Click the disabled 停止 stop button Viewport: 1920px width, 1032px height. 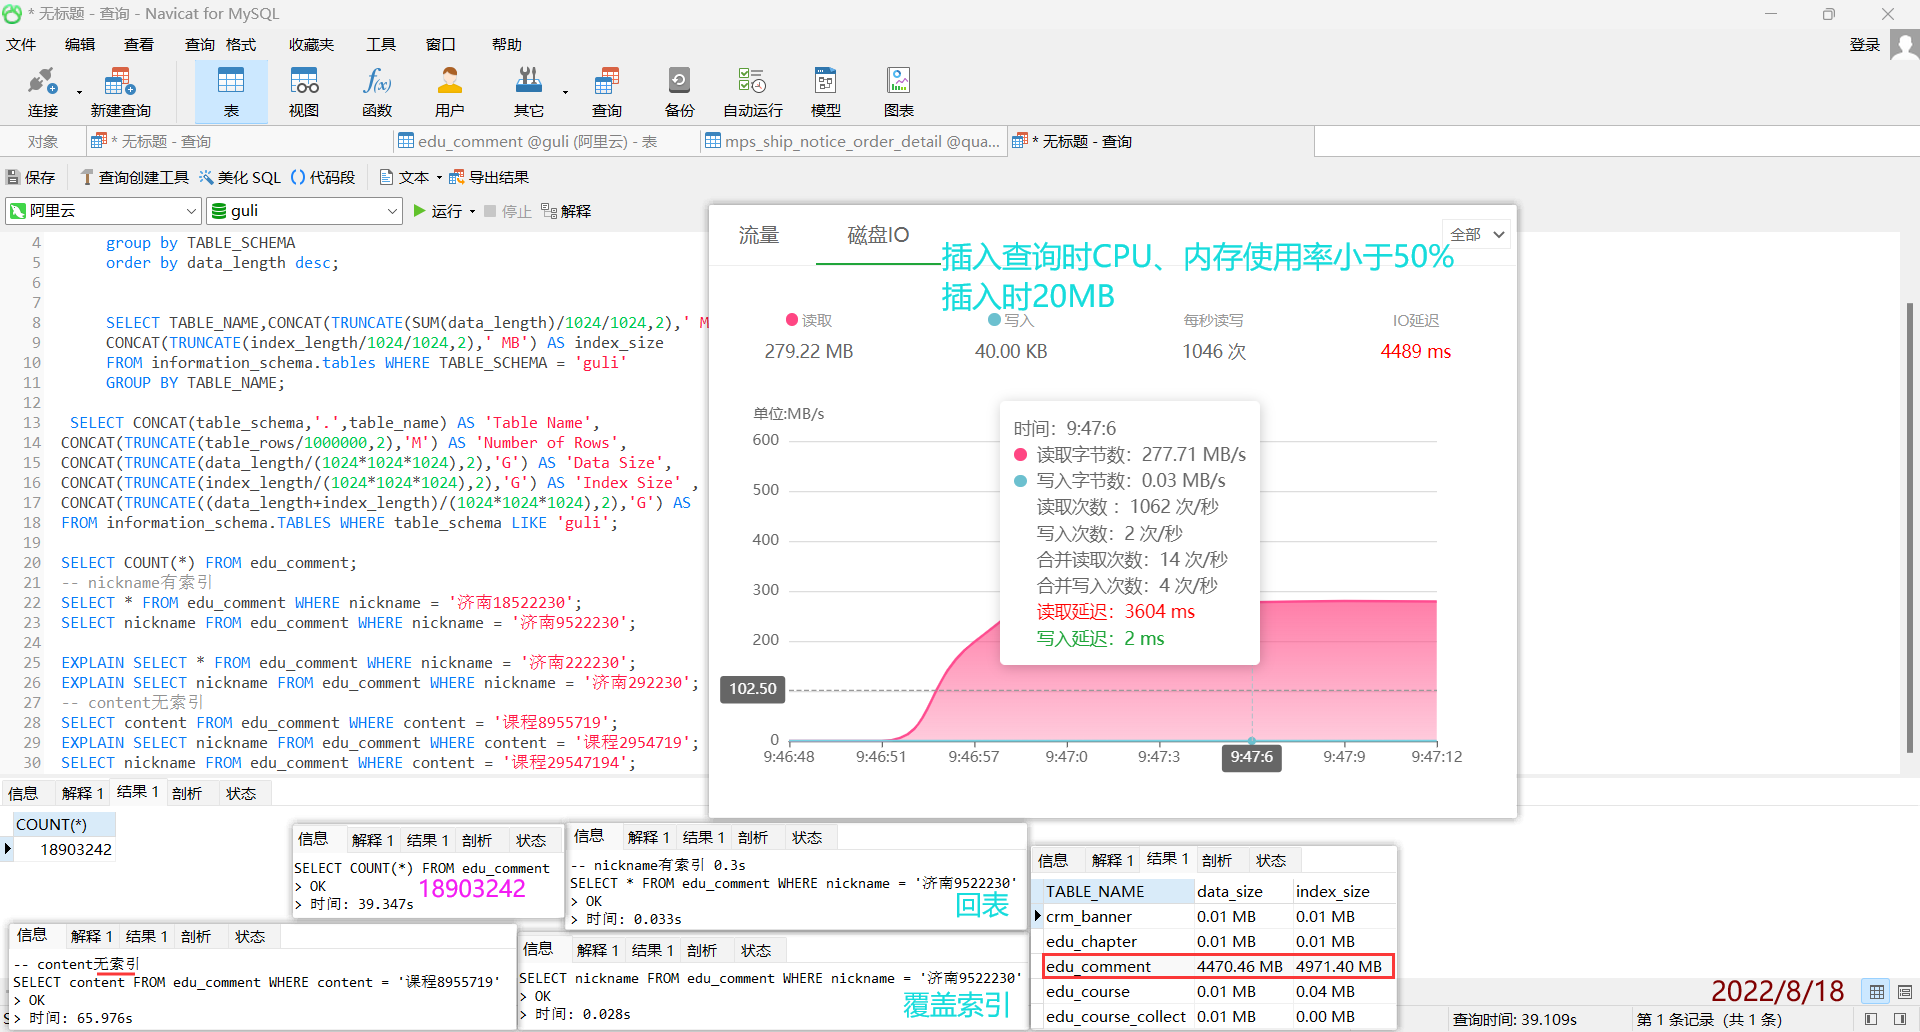pyautogui.click(x=507, y=211)
